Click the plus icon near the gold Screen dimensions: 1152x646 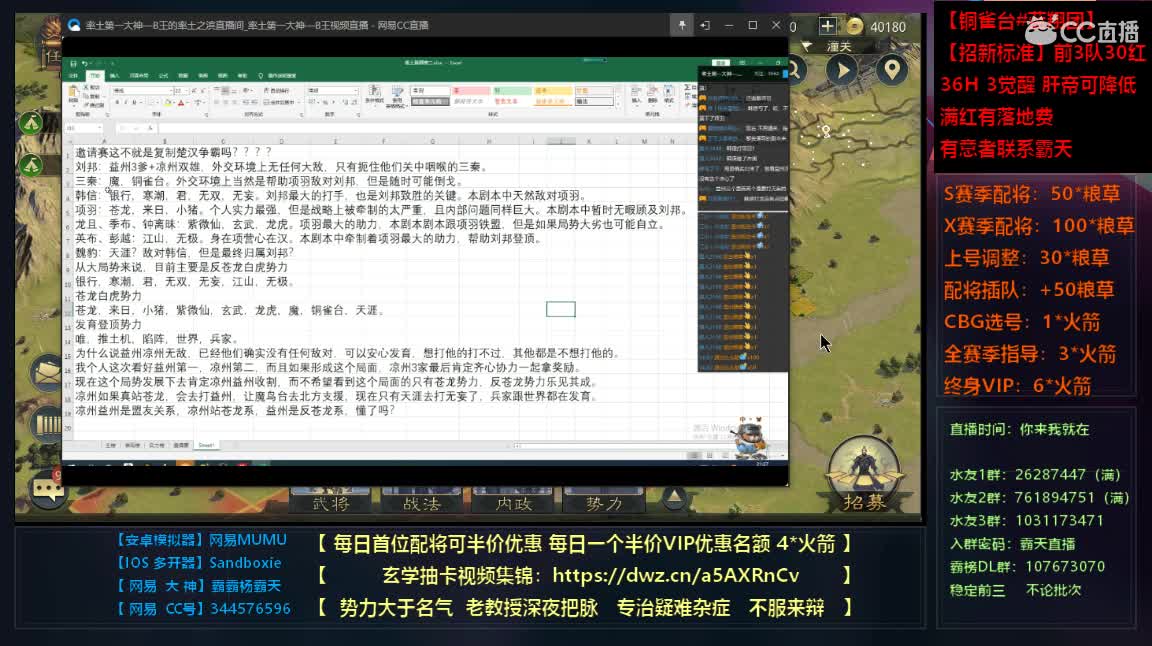pos(827,26)
